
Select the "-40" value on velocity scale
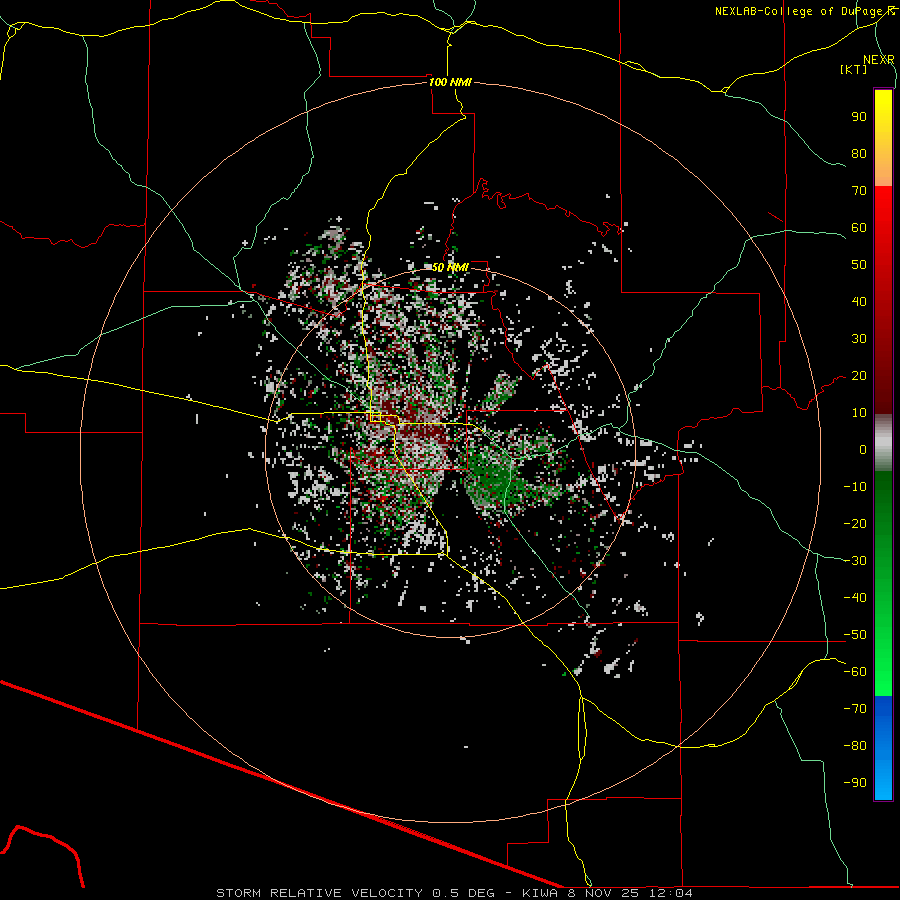click(855, 598)
